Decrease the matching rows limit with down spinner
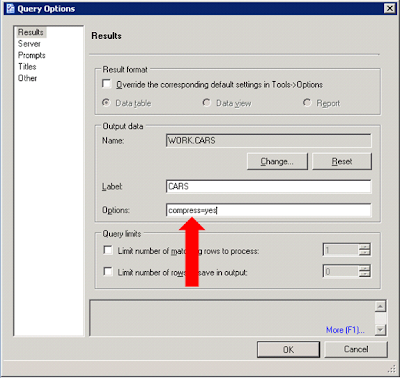Viewport: 400px width, 378px height. [365, 253]
